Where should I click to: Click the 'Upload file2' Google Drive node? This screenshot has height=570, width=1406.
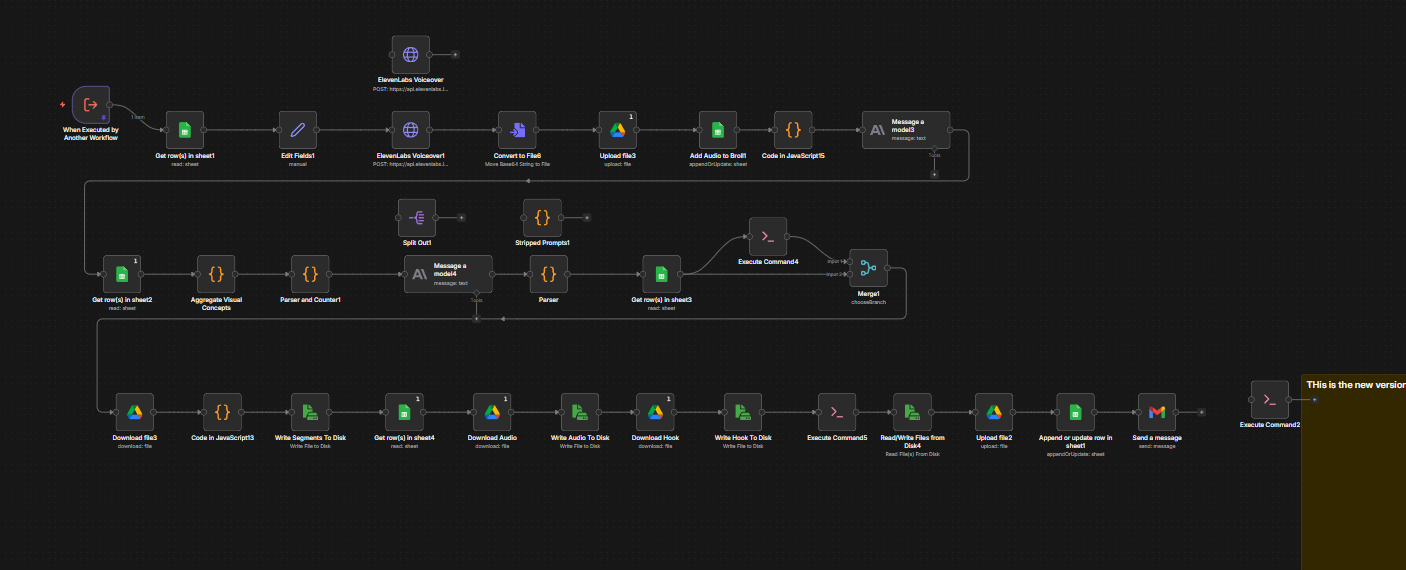tap(994, 412)
